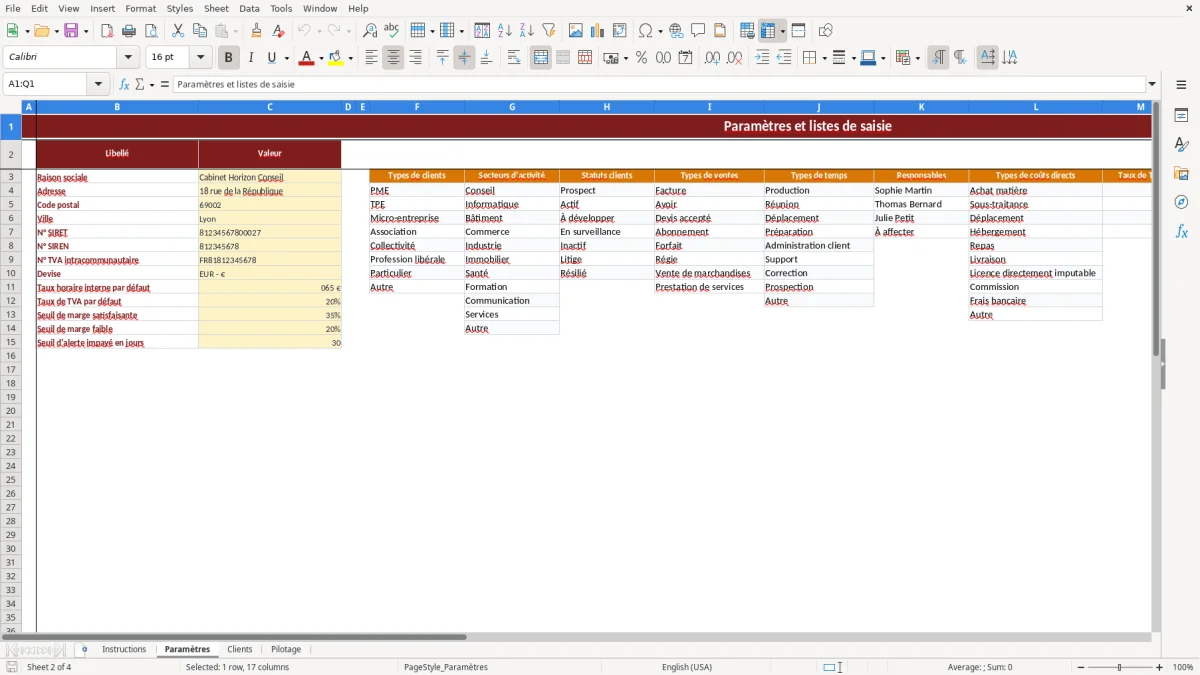The width and height of the screenshot is (1200, 675).
Task: Export directly as PDF
Action: [107, 31]
